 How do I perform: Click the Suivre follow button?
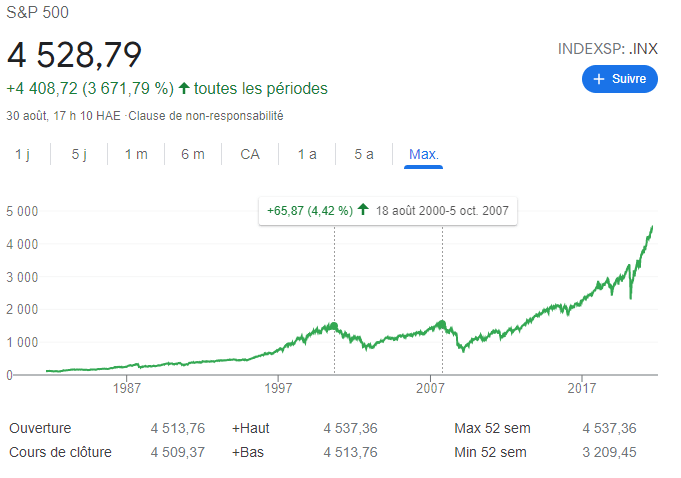619,78
